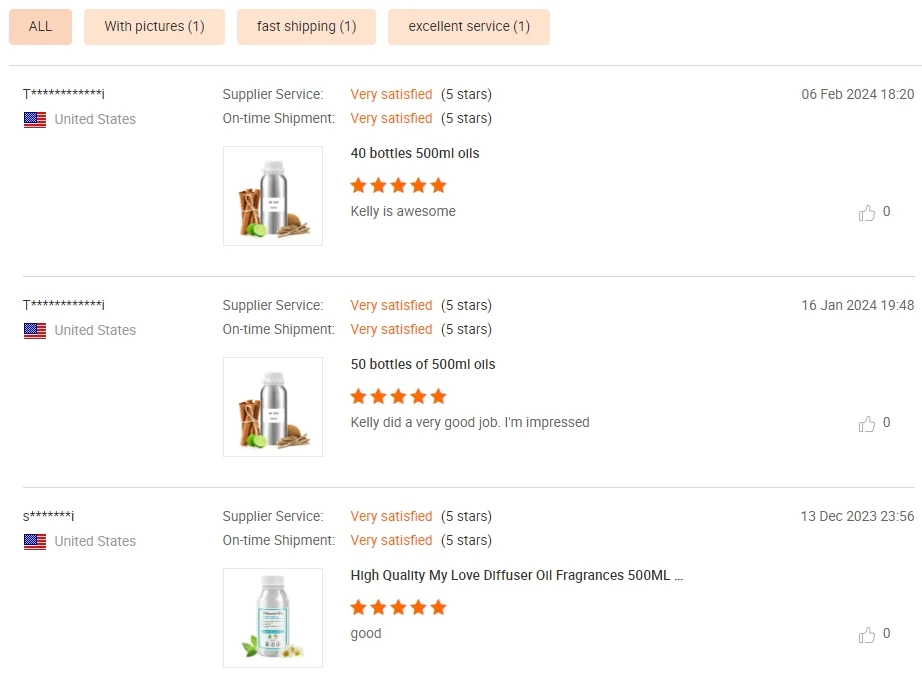
Task: Select excellent service (1) filter
Action: [469, 27]
